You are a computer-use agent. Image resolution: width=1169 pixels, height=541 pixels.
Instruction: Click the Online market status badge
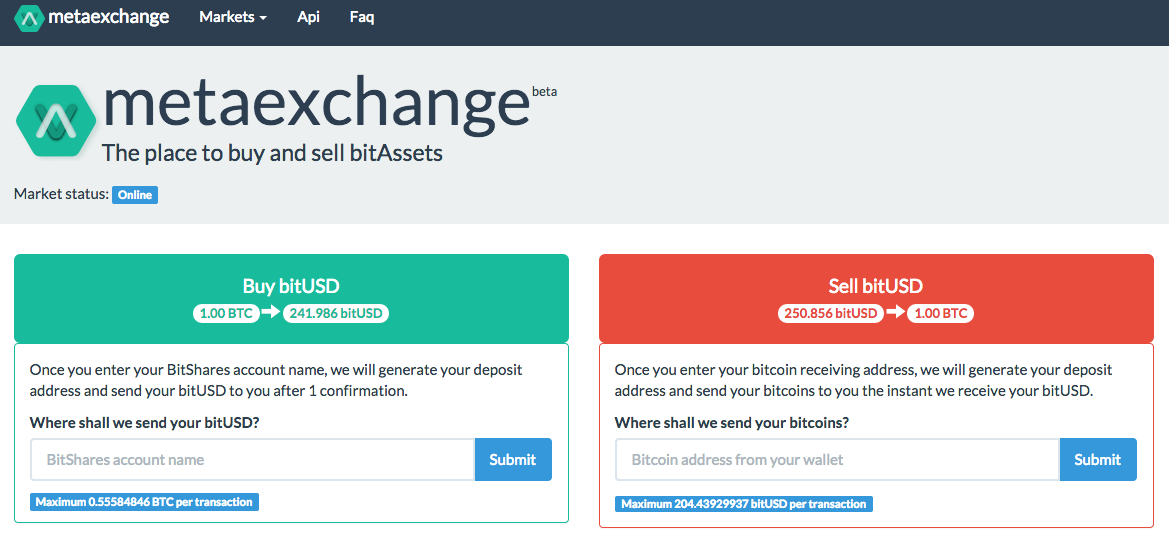tap(135, 195)
